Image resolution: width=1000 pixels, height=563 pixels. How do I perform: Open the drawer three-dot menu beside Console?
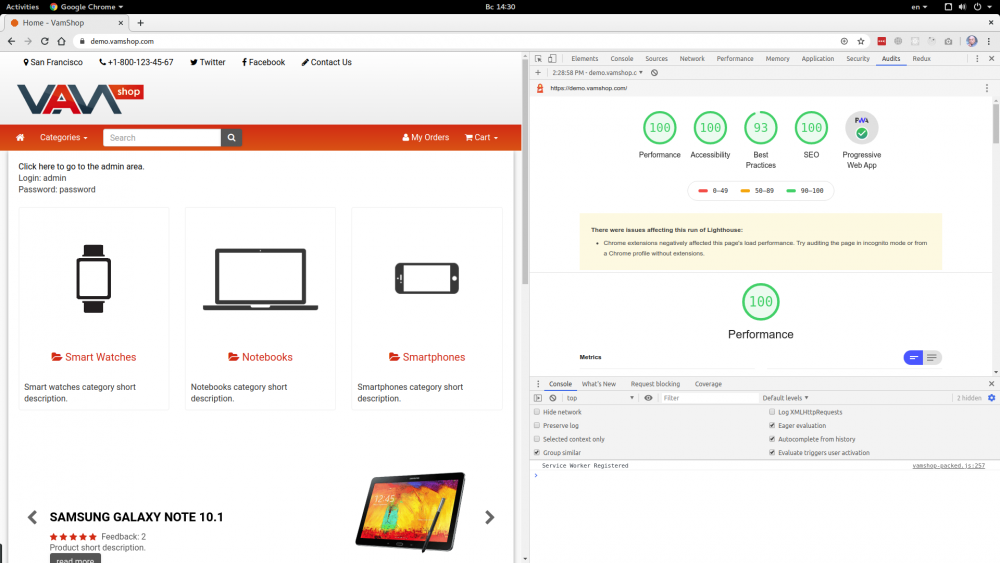coord(538,384)
